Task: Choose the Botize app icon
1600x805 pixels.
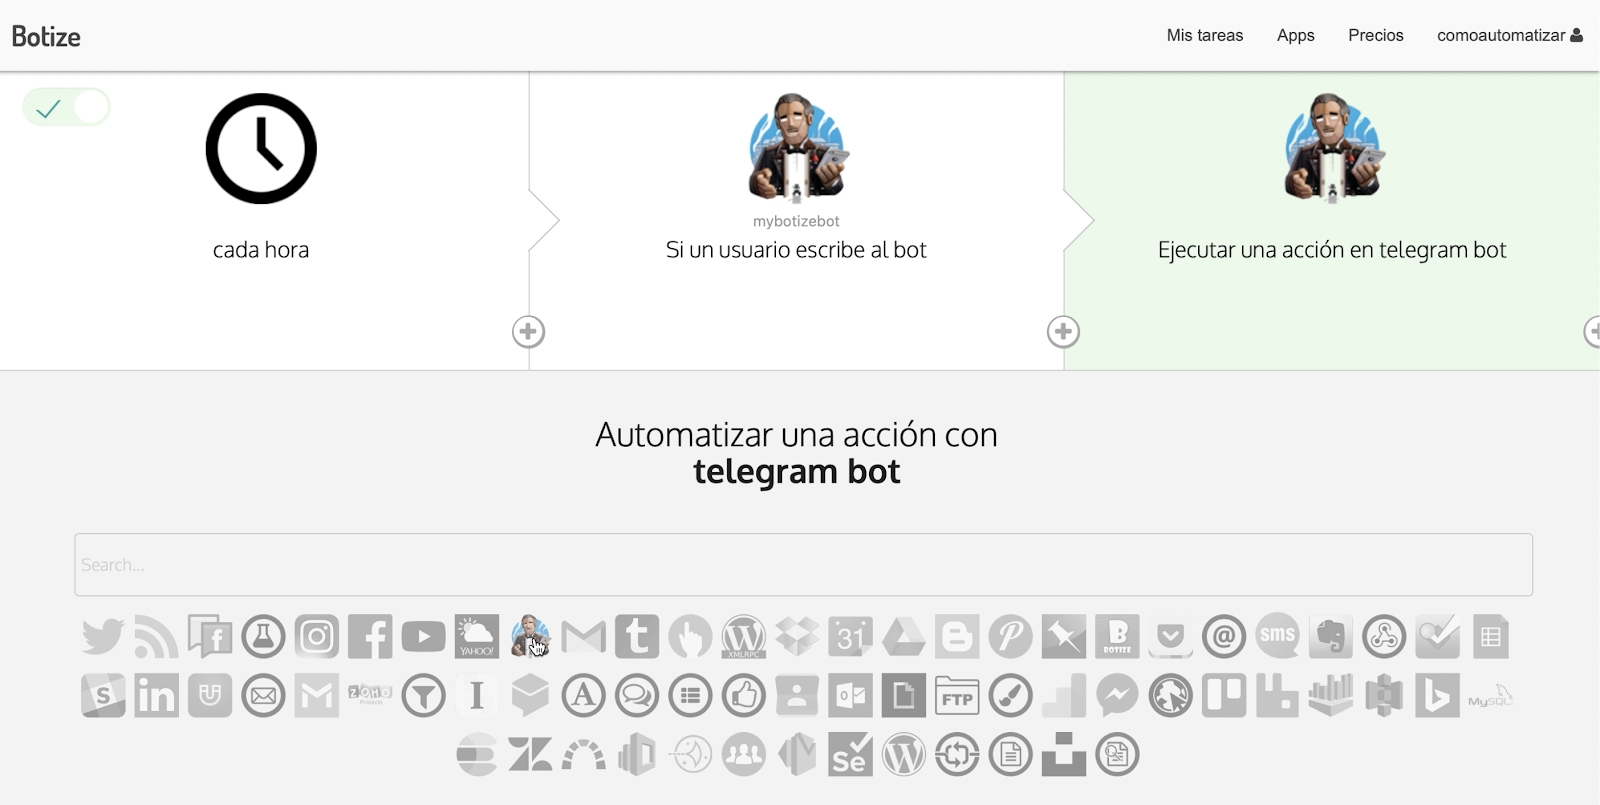Action: [1117, 637]
